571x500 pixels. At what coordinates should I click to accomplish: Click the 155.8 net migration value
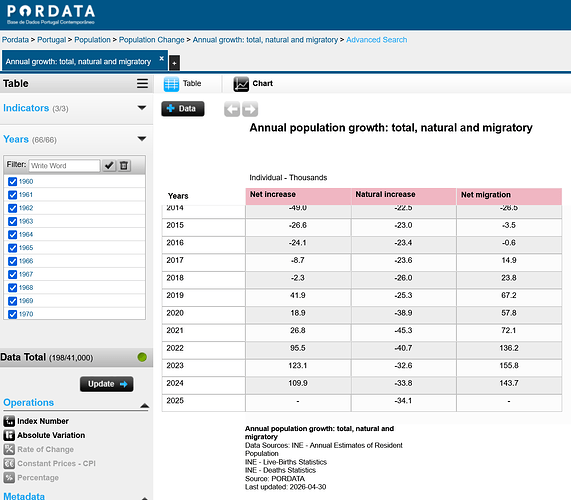tap(509, 366)
